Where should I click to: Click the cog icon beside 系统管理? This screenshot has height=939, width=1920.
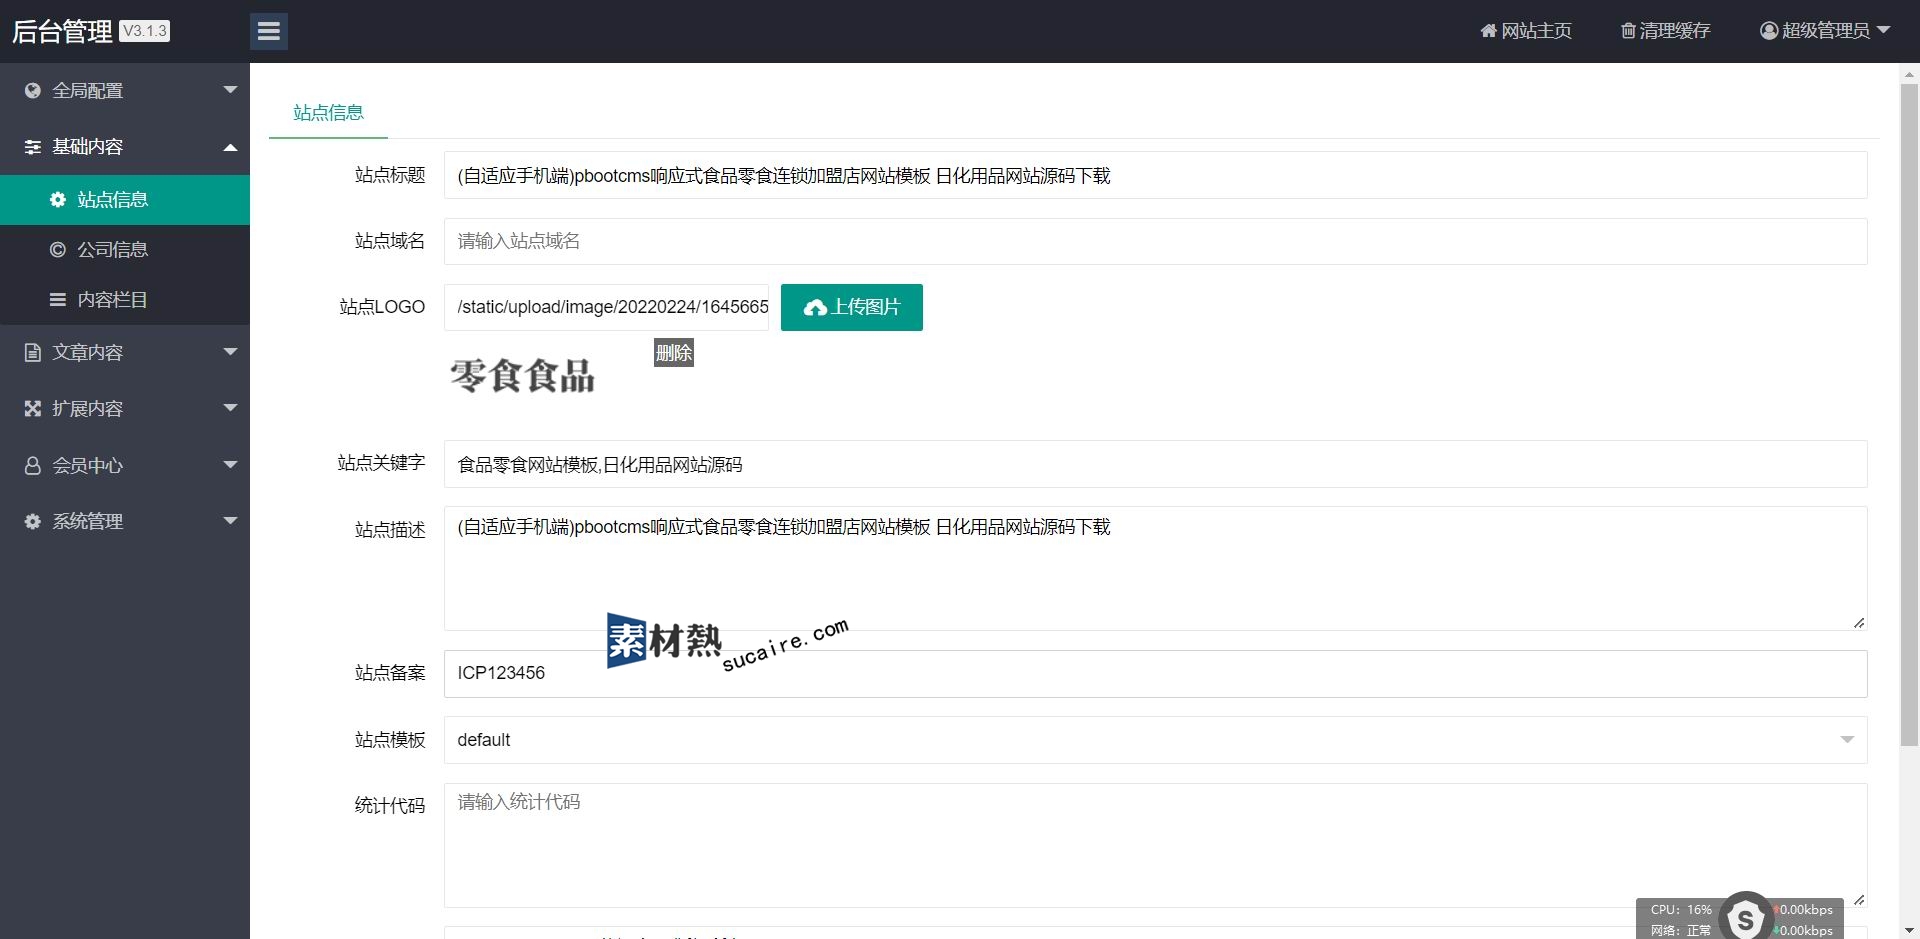pos(33,522)
